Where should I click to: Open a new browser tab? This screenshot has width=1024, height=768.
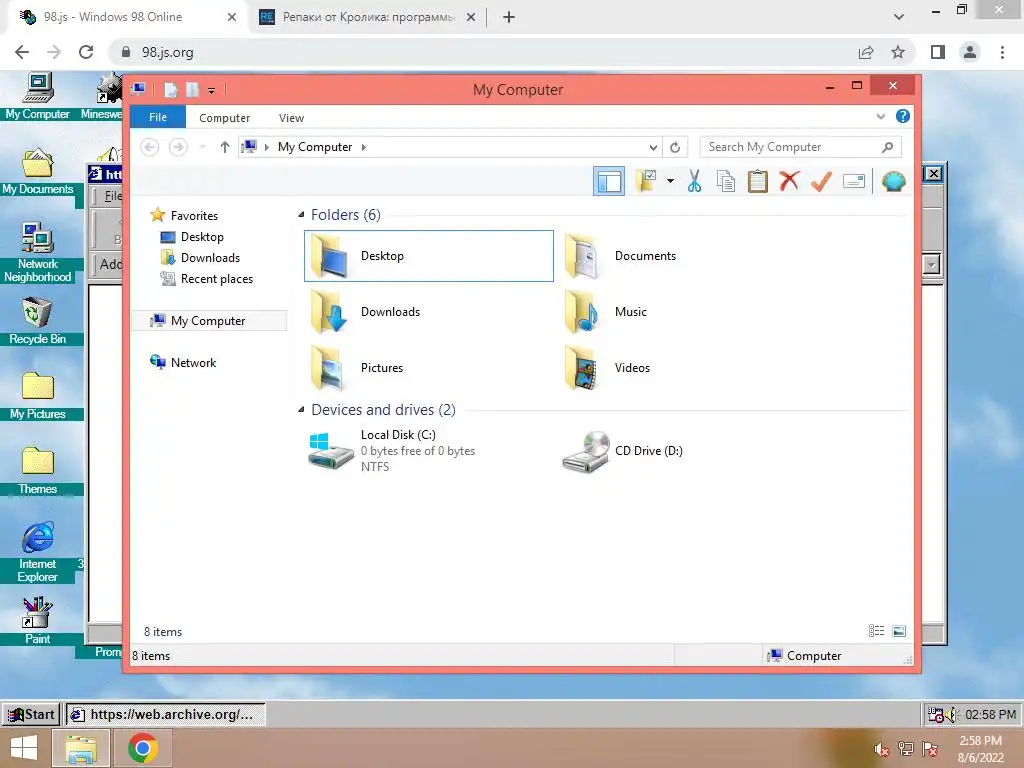509,17
